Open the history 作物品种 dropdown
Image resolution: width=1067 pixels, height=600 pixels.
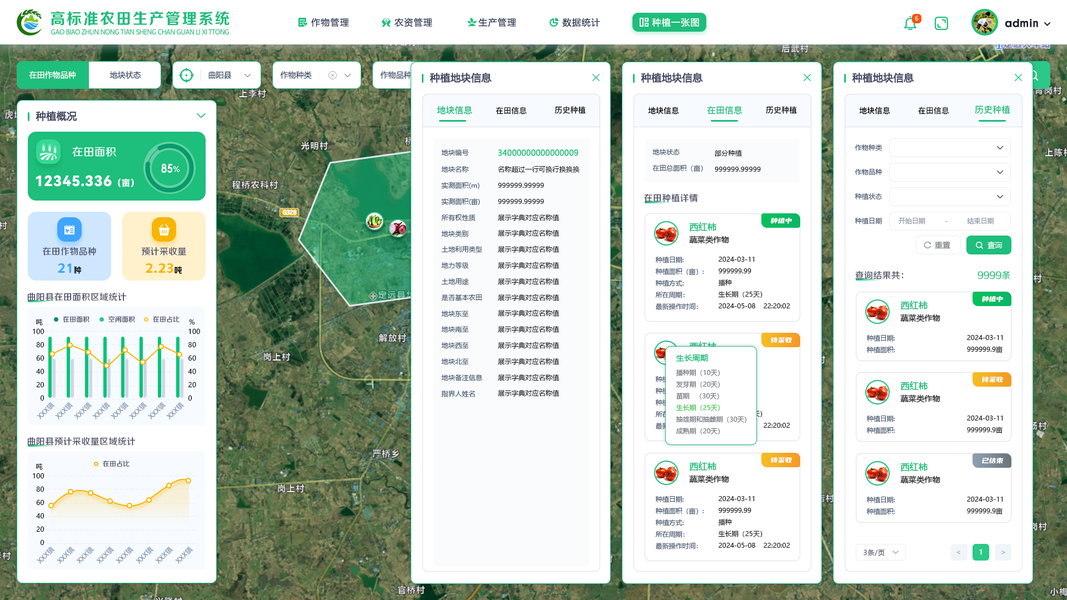[x=950, y=172]
